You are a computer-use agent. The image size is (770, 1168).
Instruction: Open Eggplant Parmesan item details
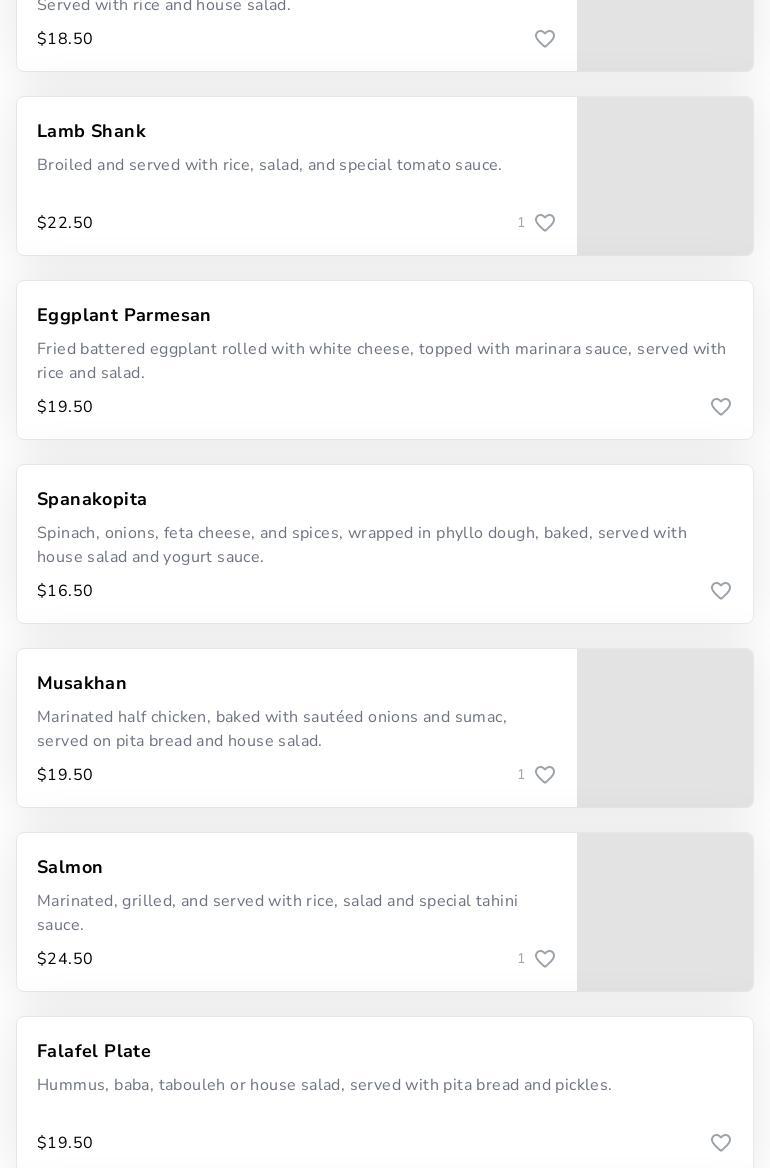pyautogui.click(x=124, y=316)
